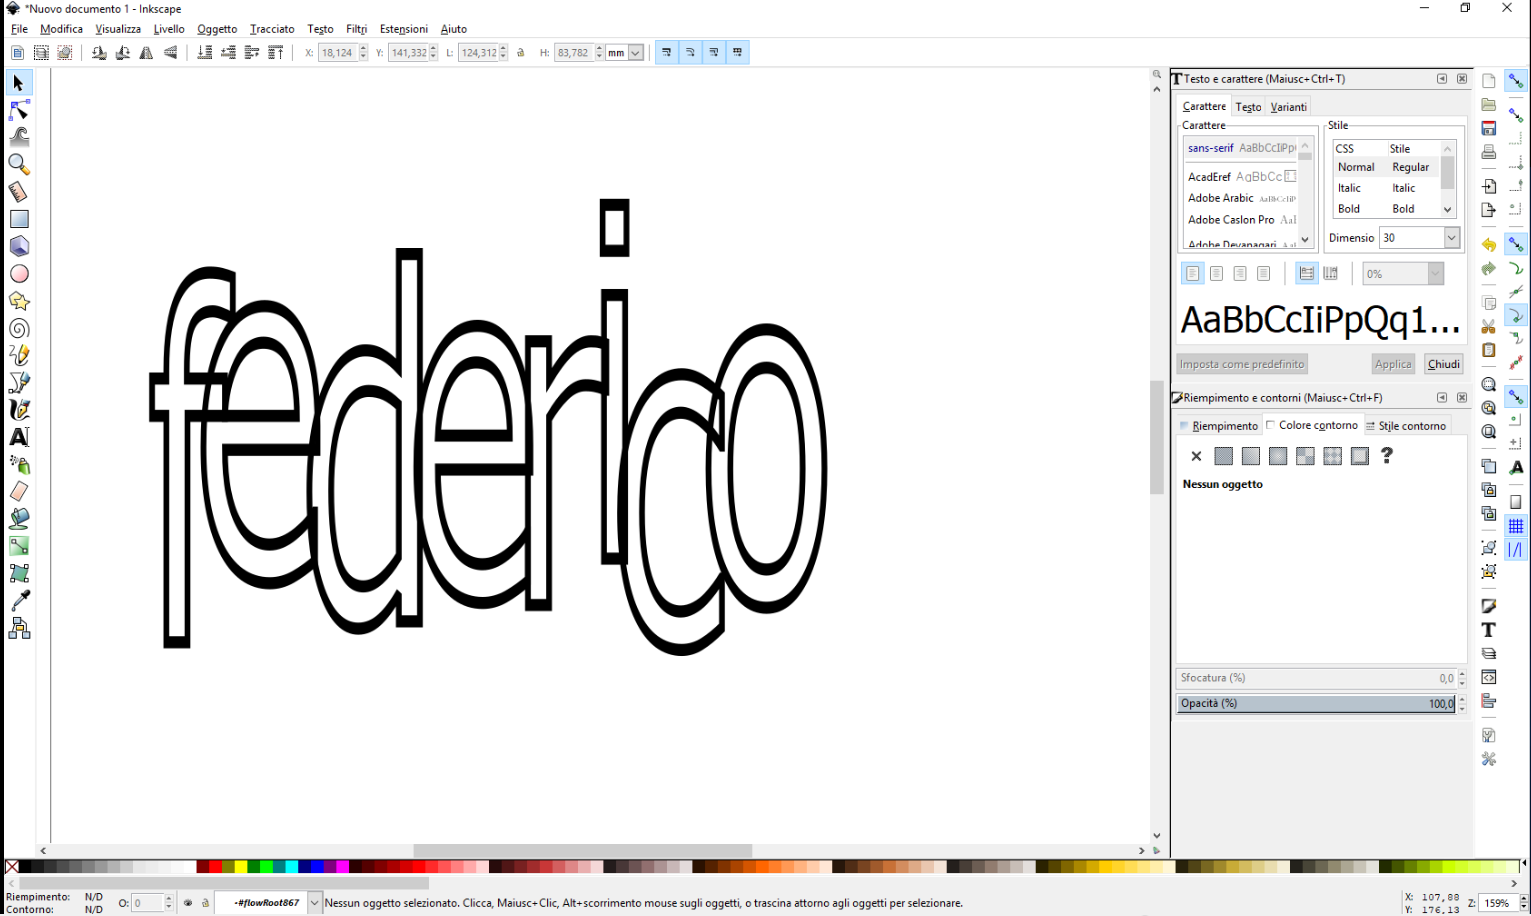The image size is (1531, 916).
Task: Select the Bezier pen tool
Action: [18, 382]
